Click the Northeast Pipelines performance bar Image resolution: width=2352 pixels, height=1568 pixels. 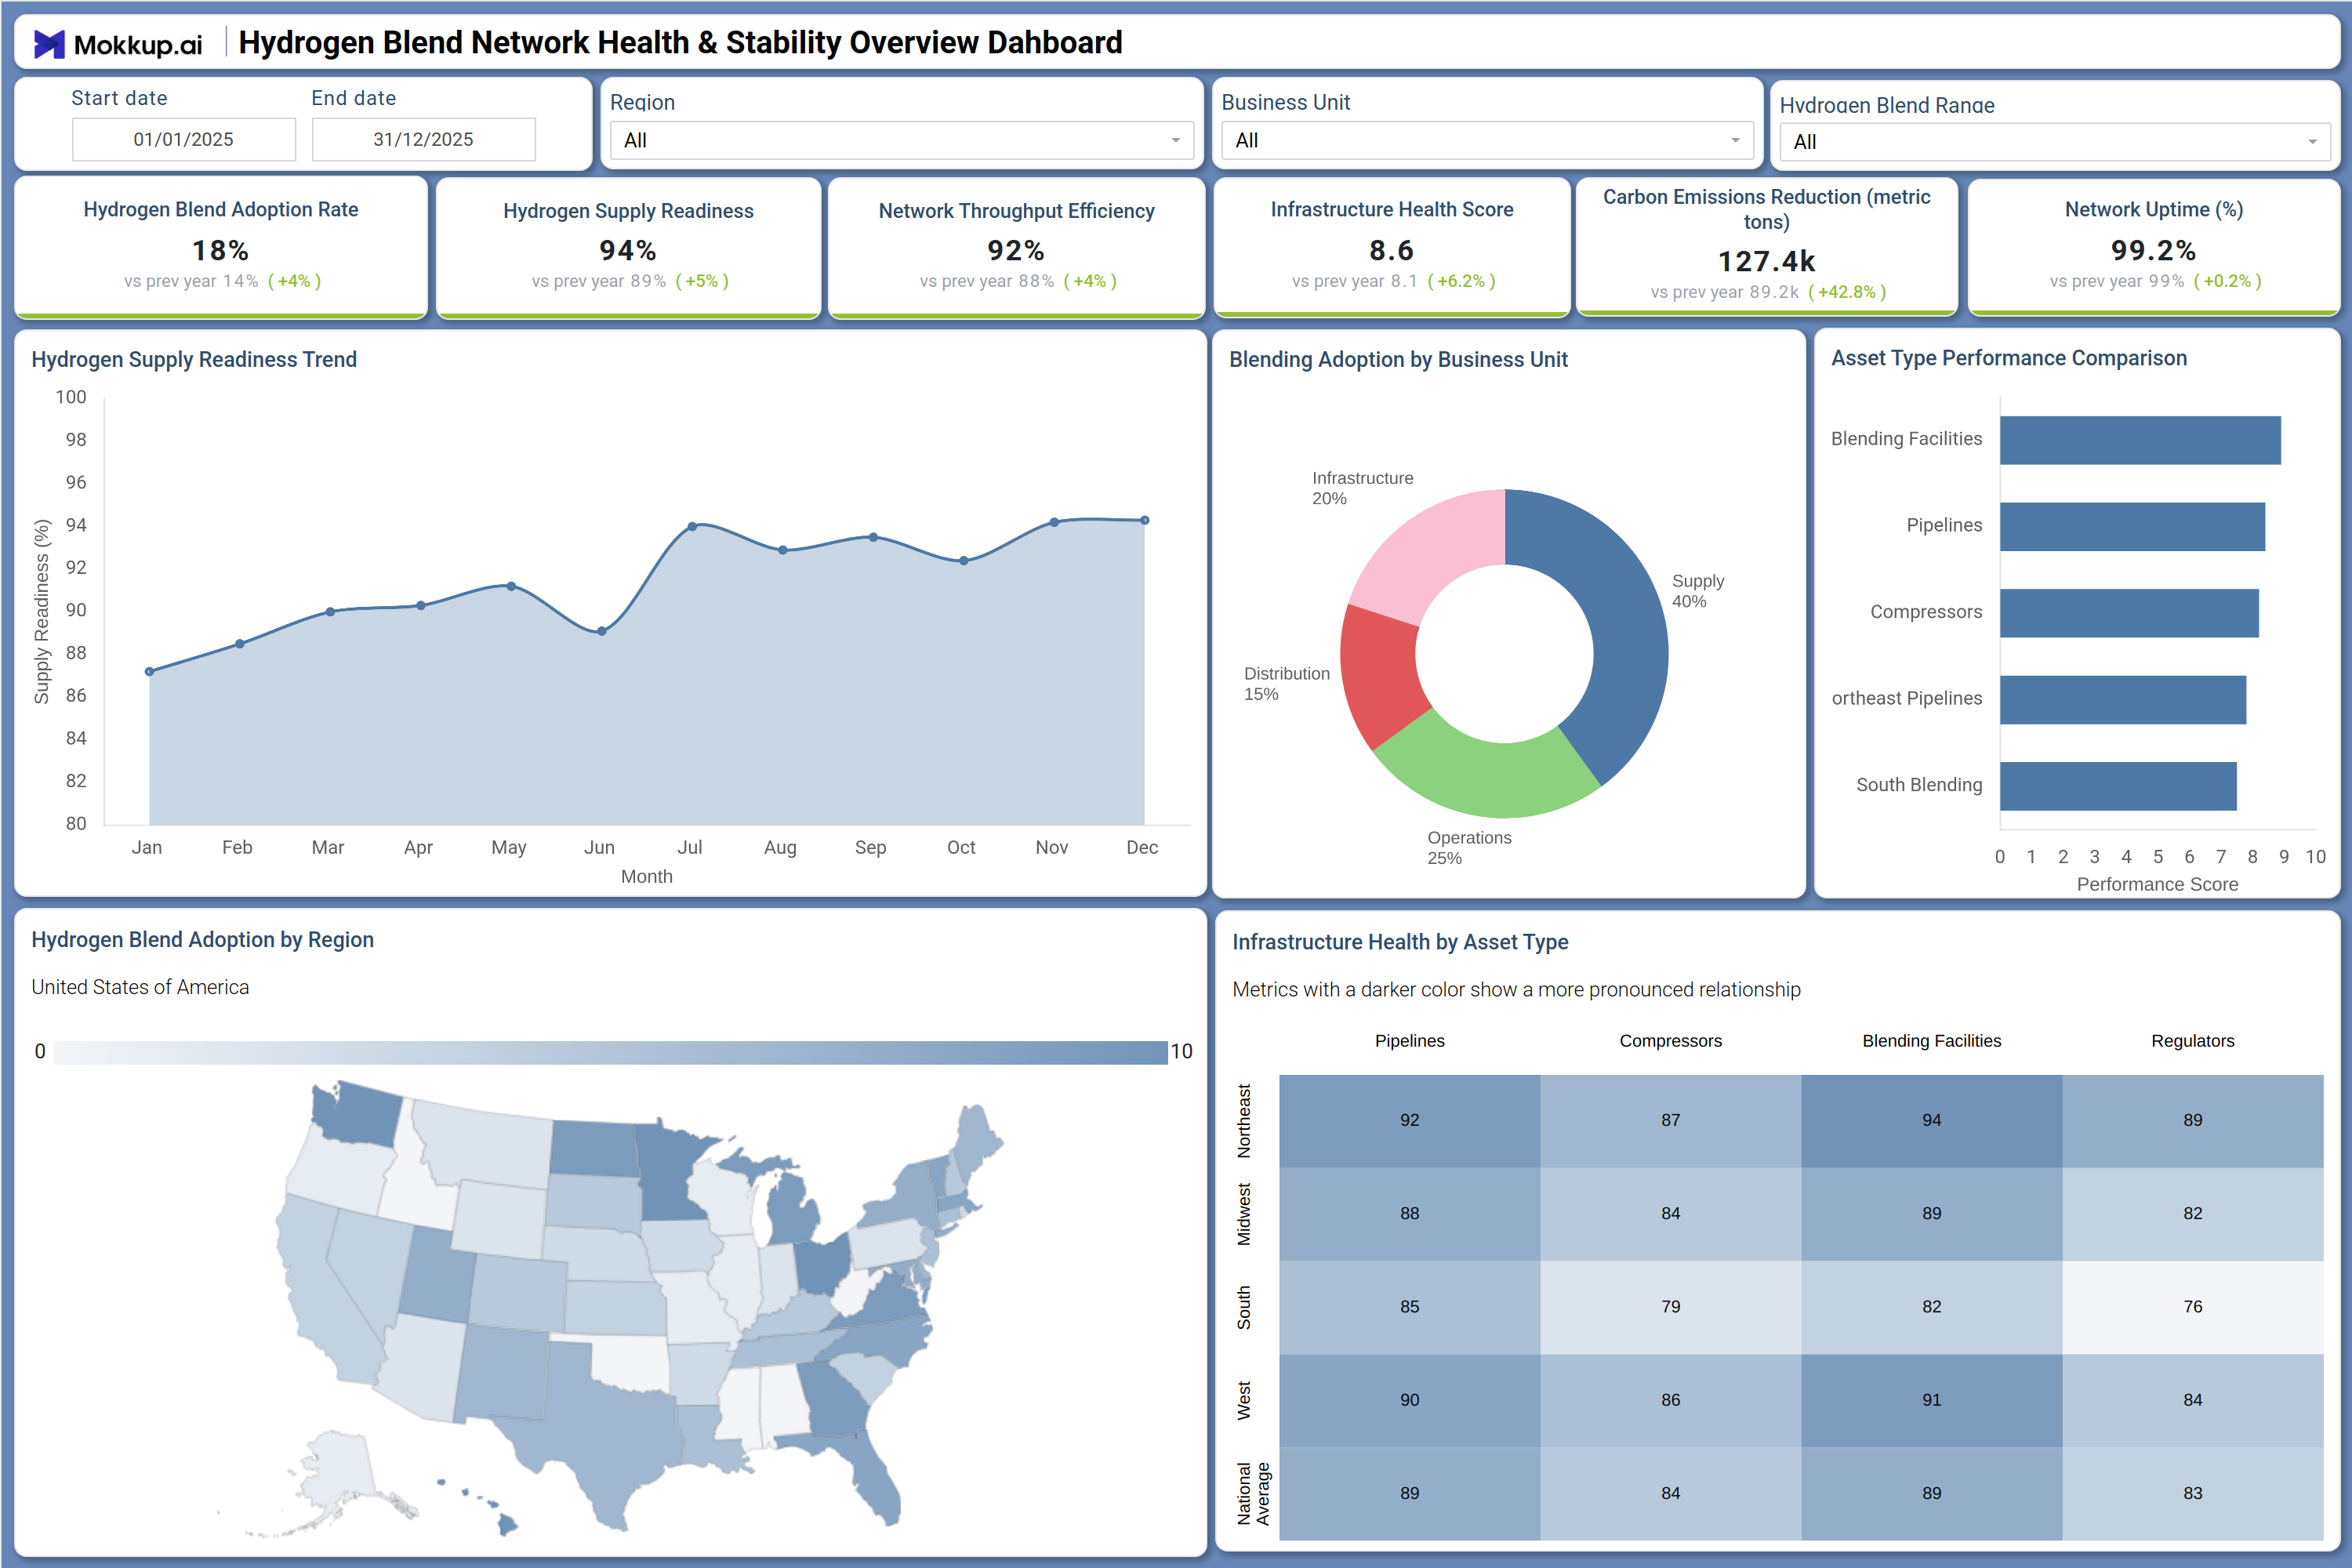pos(2123,700)
